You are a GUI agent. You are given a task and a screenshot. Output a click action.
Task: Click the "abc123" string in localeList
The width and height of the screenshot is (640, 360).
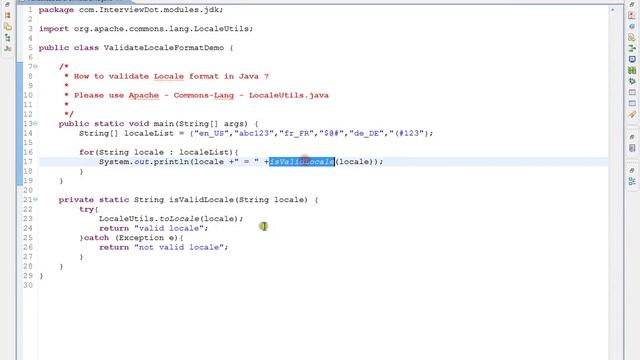[253, 133]
